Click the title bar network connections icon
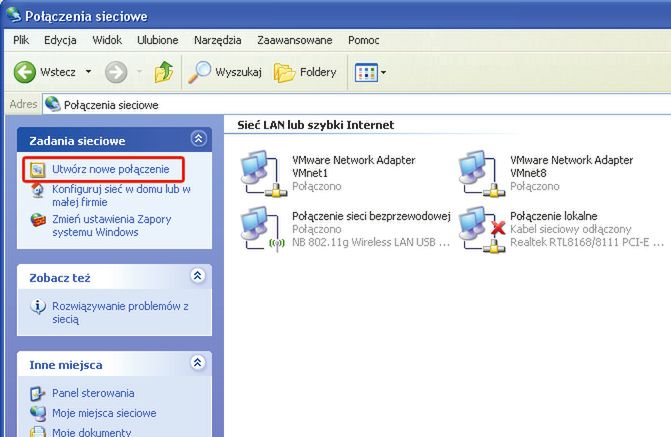The width and height of the screenshot is (671, 437). point(14,15)
